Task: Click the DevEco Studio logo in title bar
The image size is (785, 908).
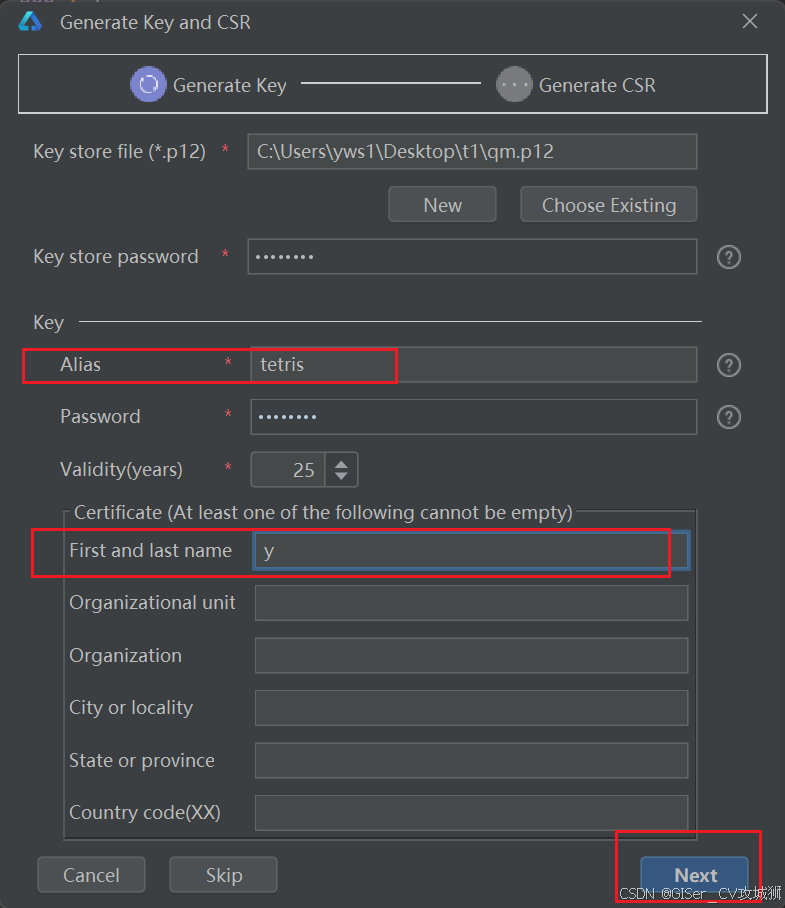Action: [x=30, y=22]
